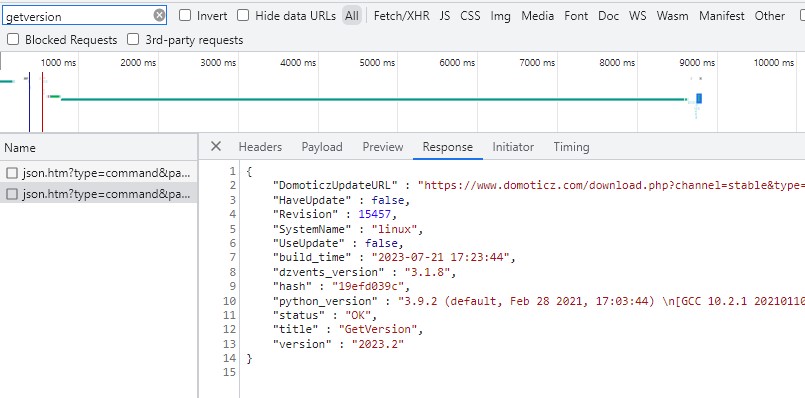Click line number 10 in response gutter

[229, 301]
